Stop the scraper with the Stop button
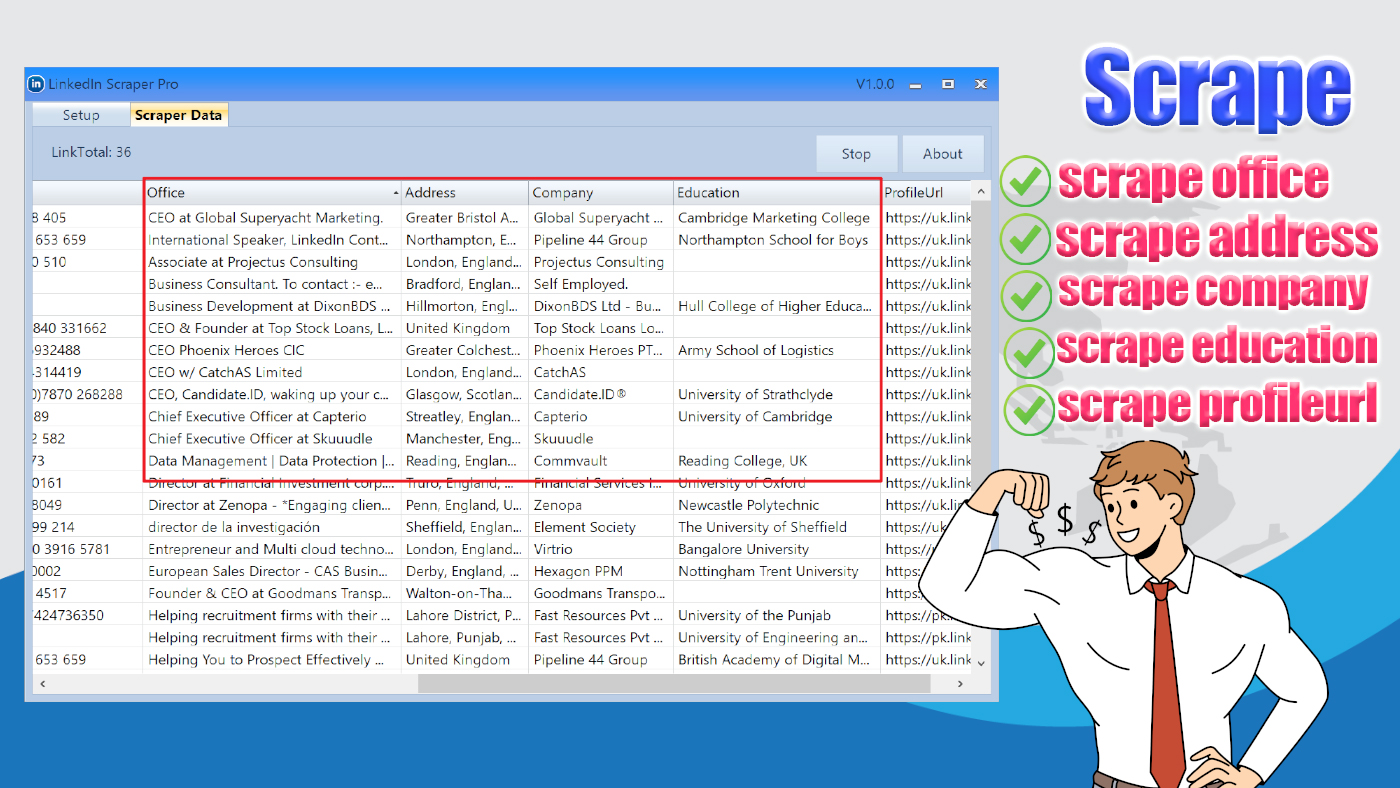1400x788 pixels. tap(856, 154)
